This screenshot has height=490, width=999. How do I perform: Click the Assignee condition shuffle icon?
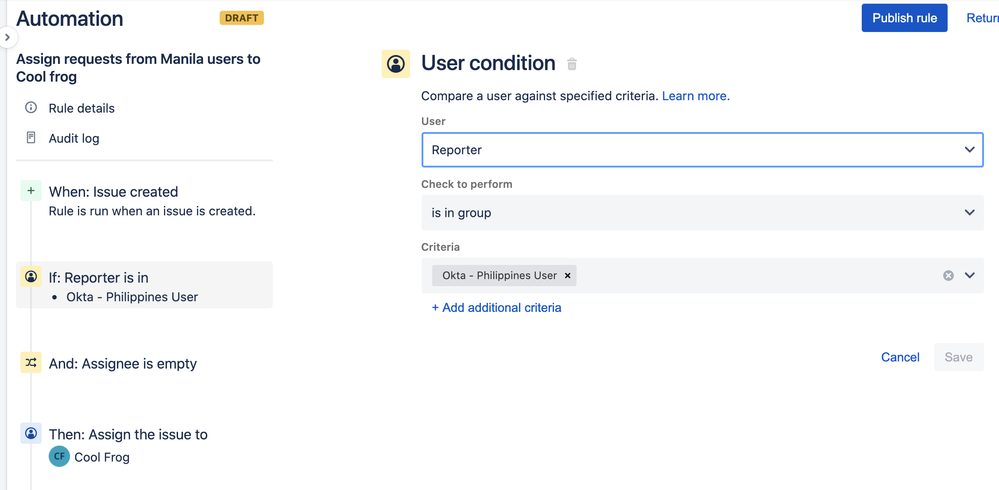tap(31, 363)
